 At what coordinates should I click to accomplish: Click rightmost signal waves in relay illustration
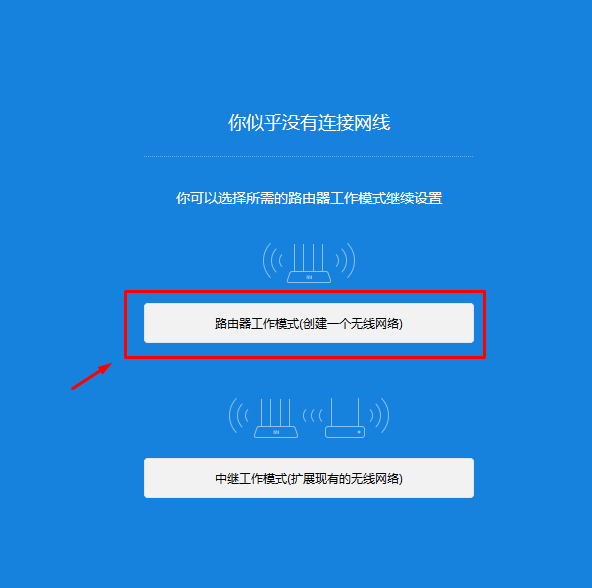(x=379, y=415)
